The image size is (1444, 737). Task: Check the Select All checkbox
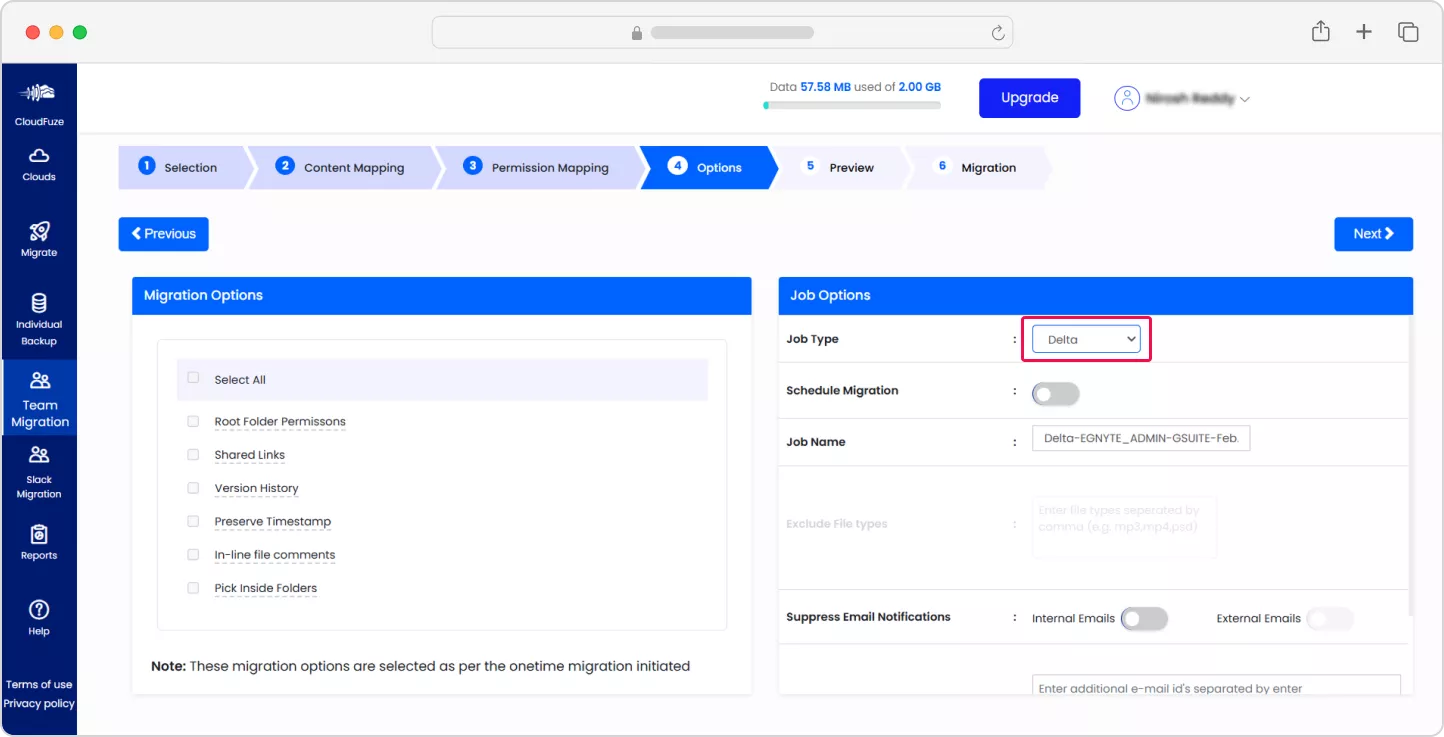[x=193, y=378]
